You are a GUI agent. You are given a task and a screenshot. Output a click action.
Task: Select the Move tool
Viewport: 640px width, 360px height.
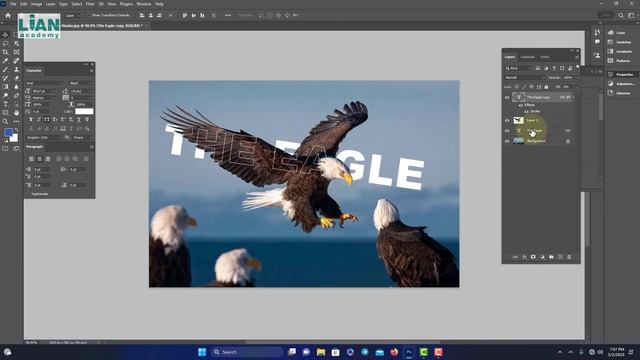pyautogui.click(x=5, y=35)
